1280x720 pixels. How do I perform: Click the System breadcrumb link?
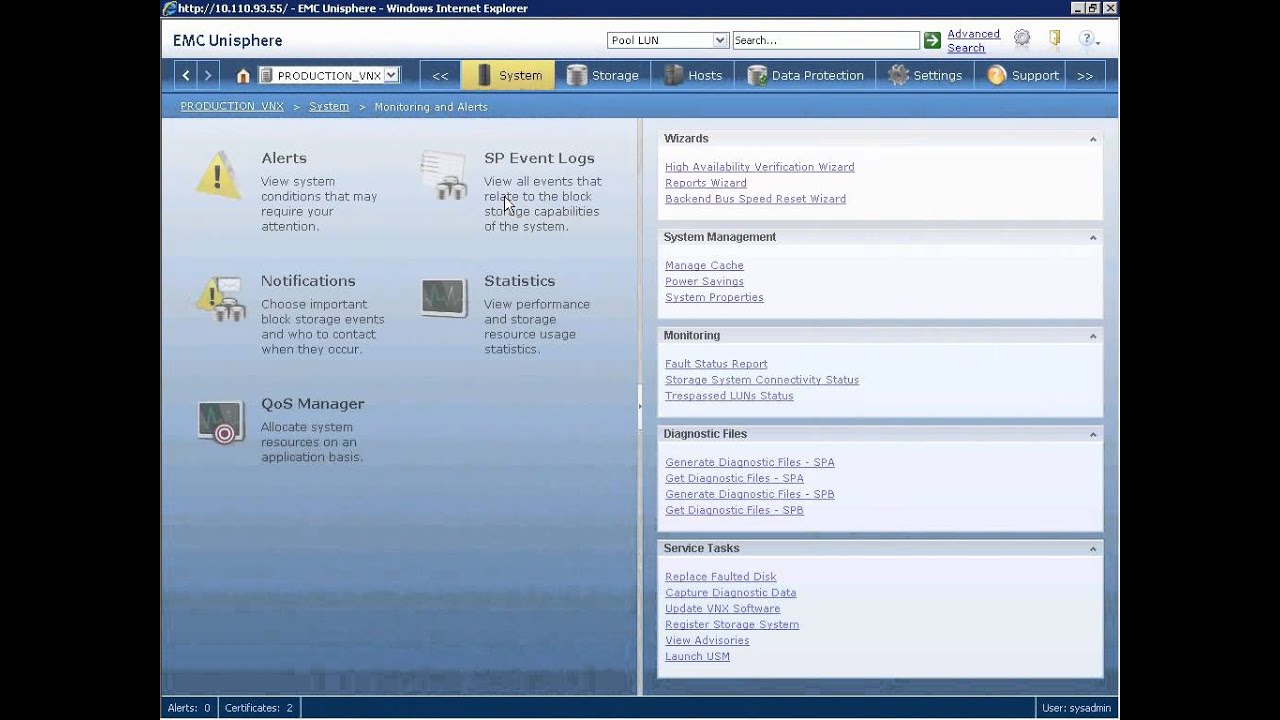pos(329,107)
